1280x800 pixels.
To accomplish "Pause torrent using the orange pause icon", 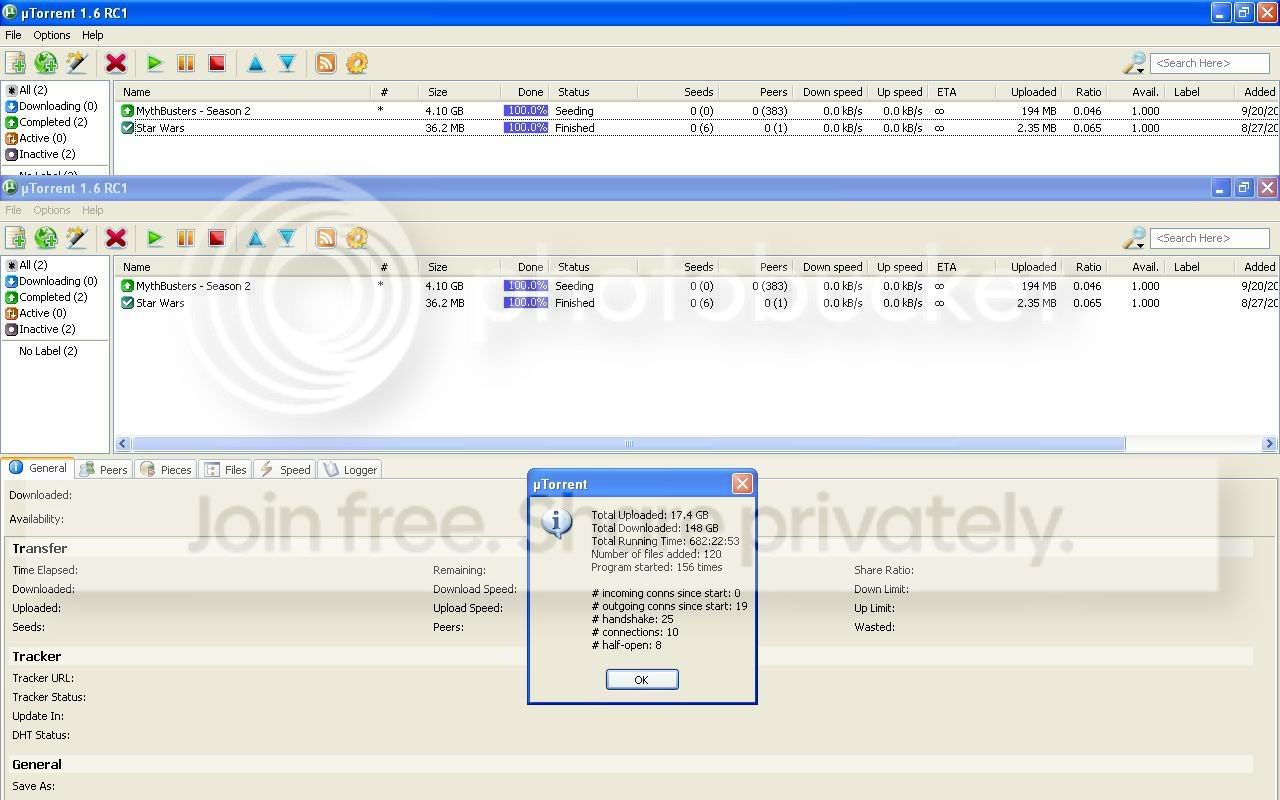I will [185, 238].
